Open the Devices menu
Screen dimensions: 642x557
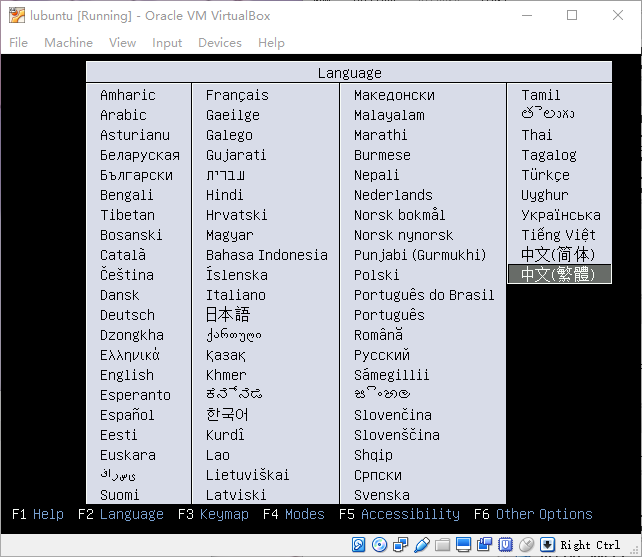click(x=219, y=43)
